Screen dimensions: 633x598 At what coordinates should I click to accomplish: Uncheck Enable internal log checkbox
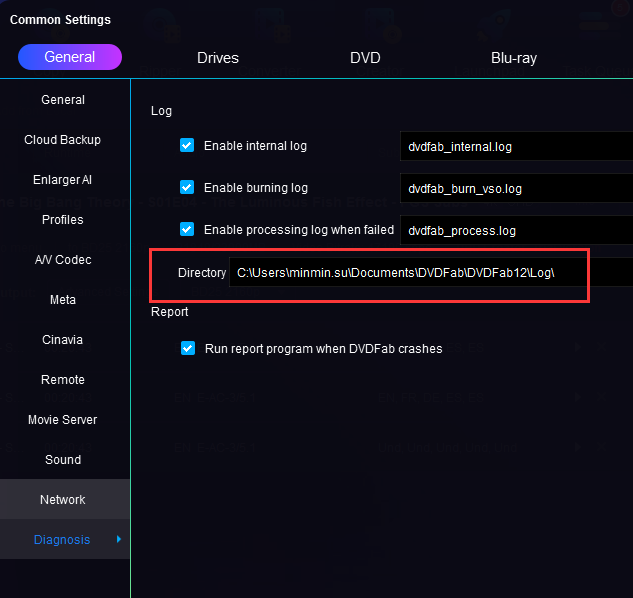point(187,145)
